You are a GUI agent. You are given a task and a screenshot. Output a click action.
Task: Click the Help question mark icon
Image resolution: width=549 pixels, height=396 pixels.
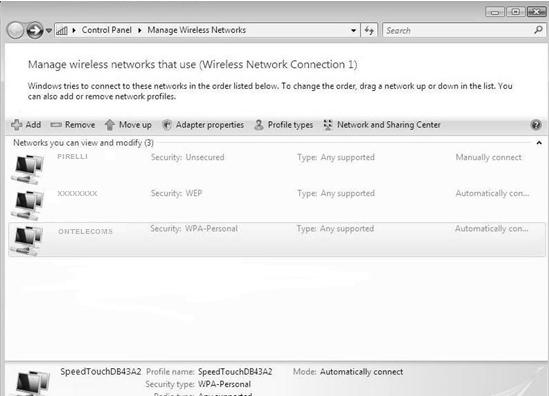[536, 125]
